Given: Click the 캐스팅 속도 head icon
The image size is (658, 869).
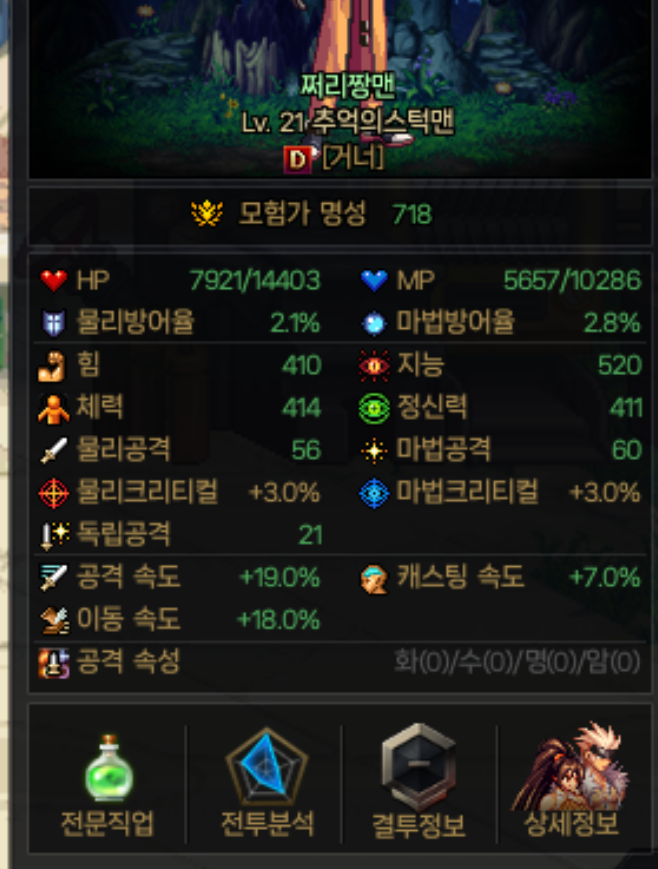Looking at the screenshot, I should point(374,579).
